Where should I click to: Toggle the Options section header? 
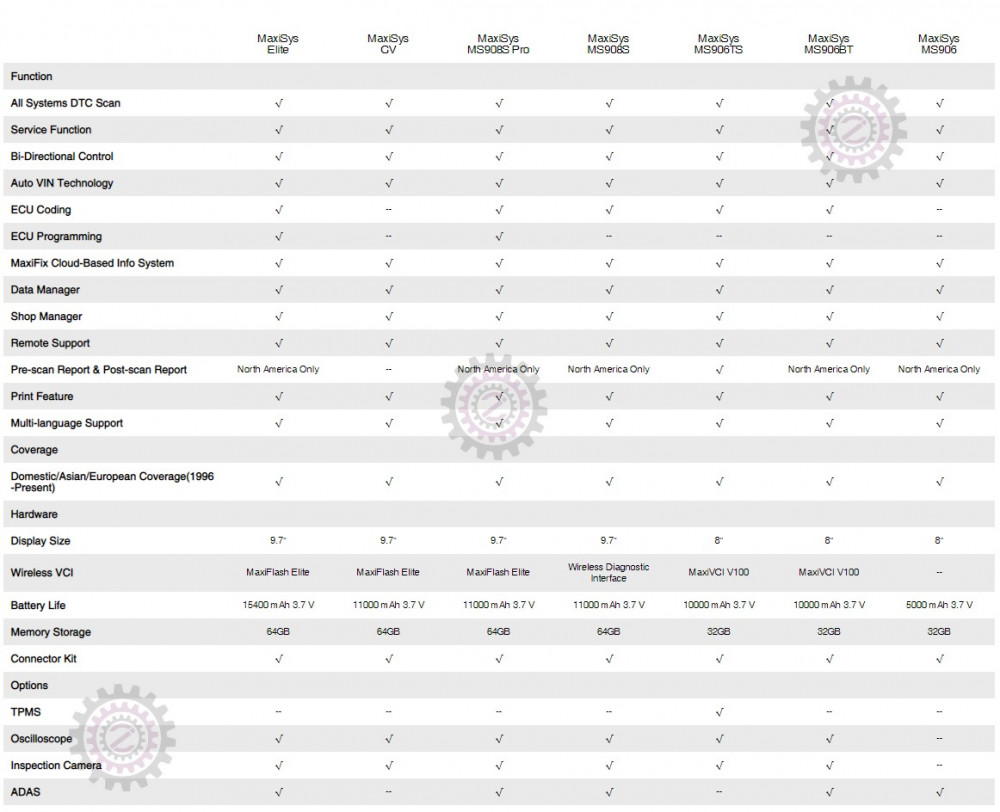pos(30,686)
